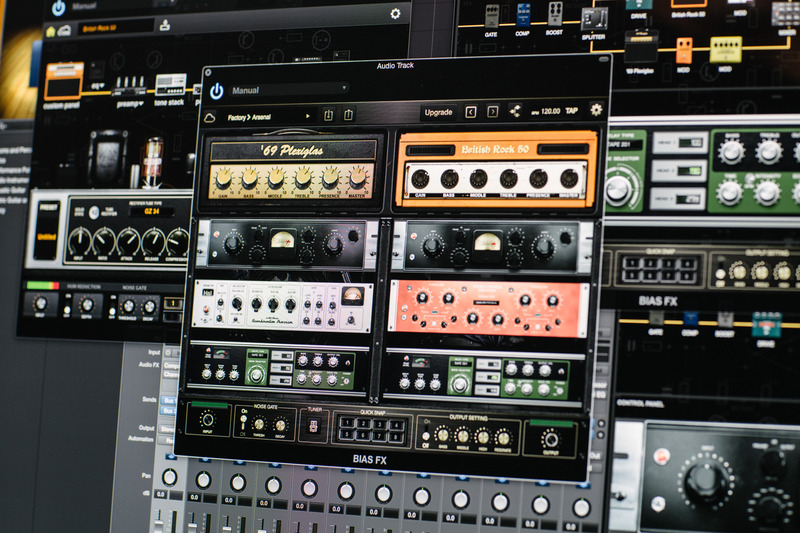Click home icon in background BIAS Amp window
Screen dimensions: 800x533
coord(51,31)
